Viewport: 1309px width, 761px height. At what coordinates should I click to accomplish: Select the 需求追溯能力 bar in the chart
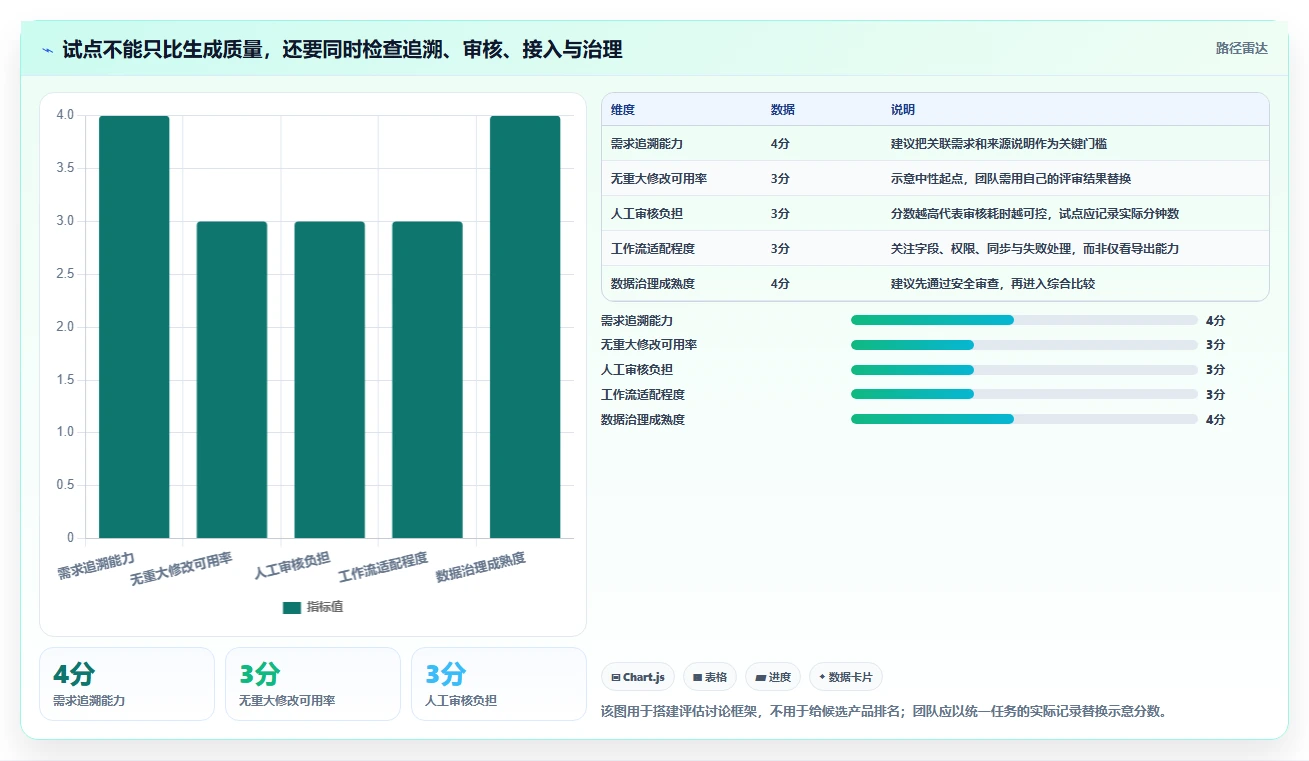(134, 327)
